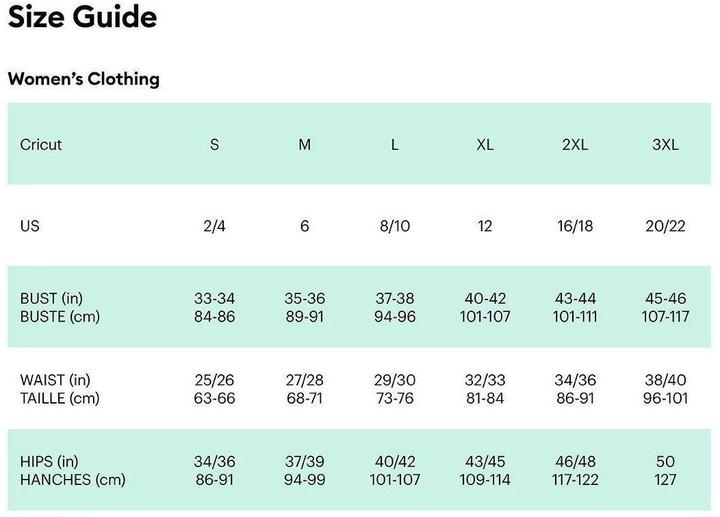Click the Size Guide heading
720x517 pixels.
pyautogui.click(x=82, y=17)
